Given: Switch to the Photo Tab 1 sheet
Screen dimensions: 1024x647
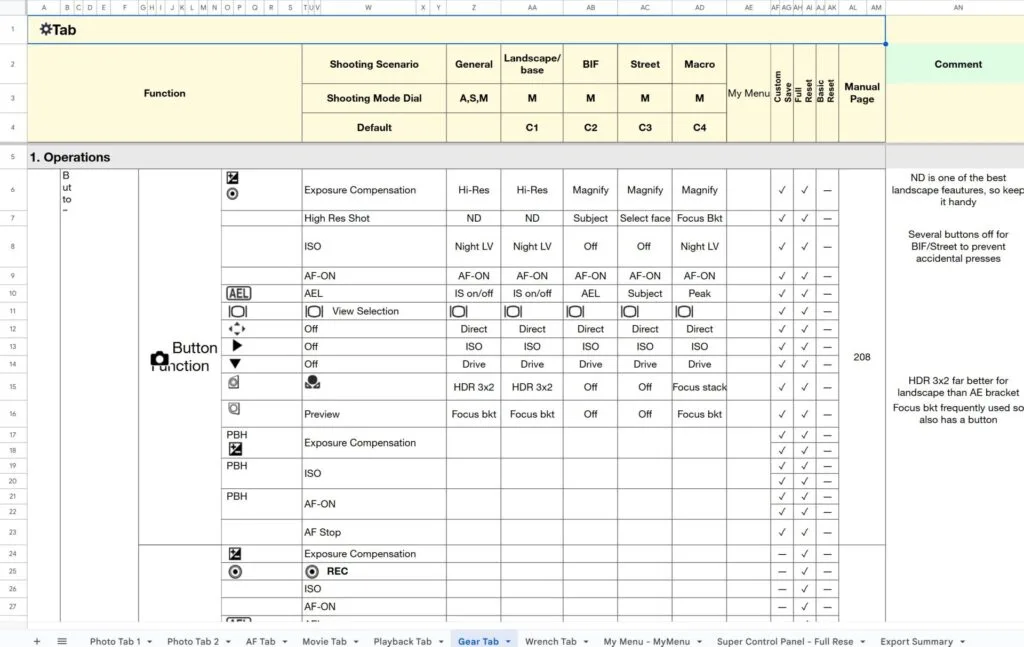Looking at the screenshot, I should click(x=115, y=641).
